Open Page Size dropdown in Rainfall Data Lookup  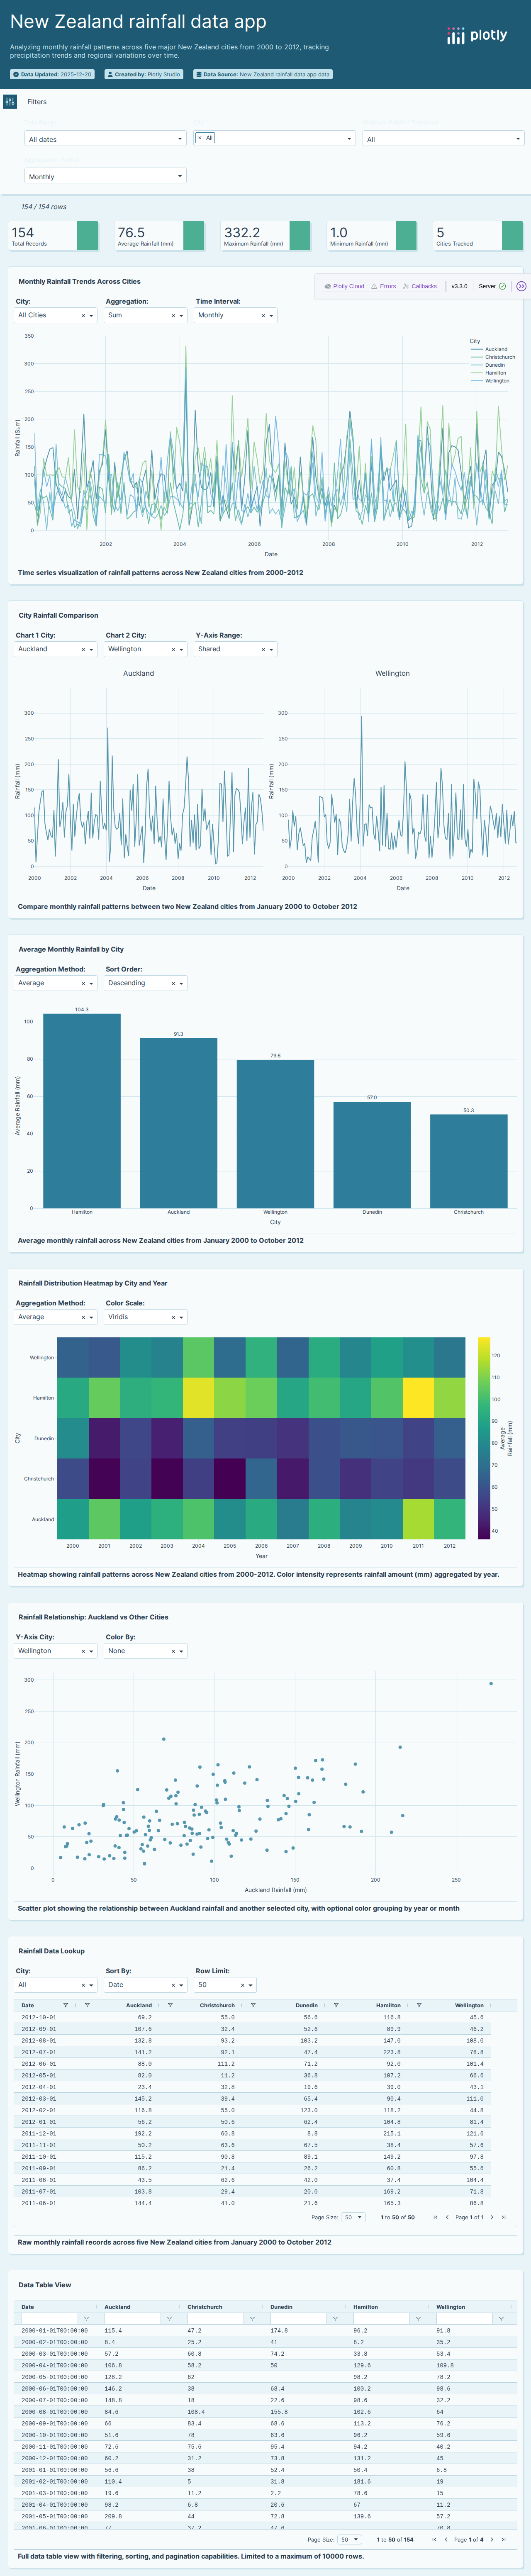[353, 2218]
